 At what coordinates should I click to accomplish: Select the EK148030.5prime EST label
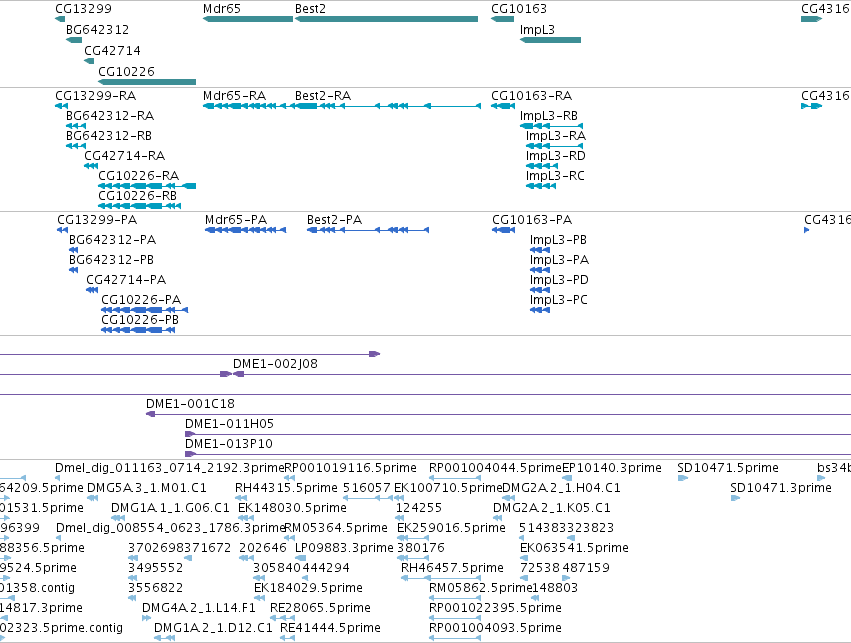pos(293,508)
